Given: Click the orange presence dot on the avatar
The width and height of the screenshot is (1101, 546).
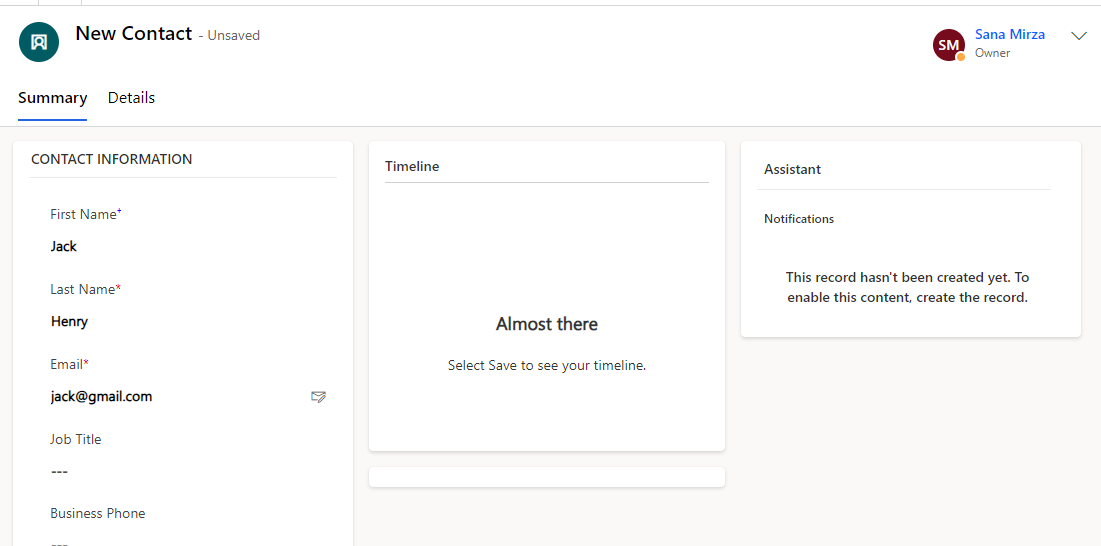Looking at the screenshot, I should click(961, 57).
